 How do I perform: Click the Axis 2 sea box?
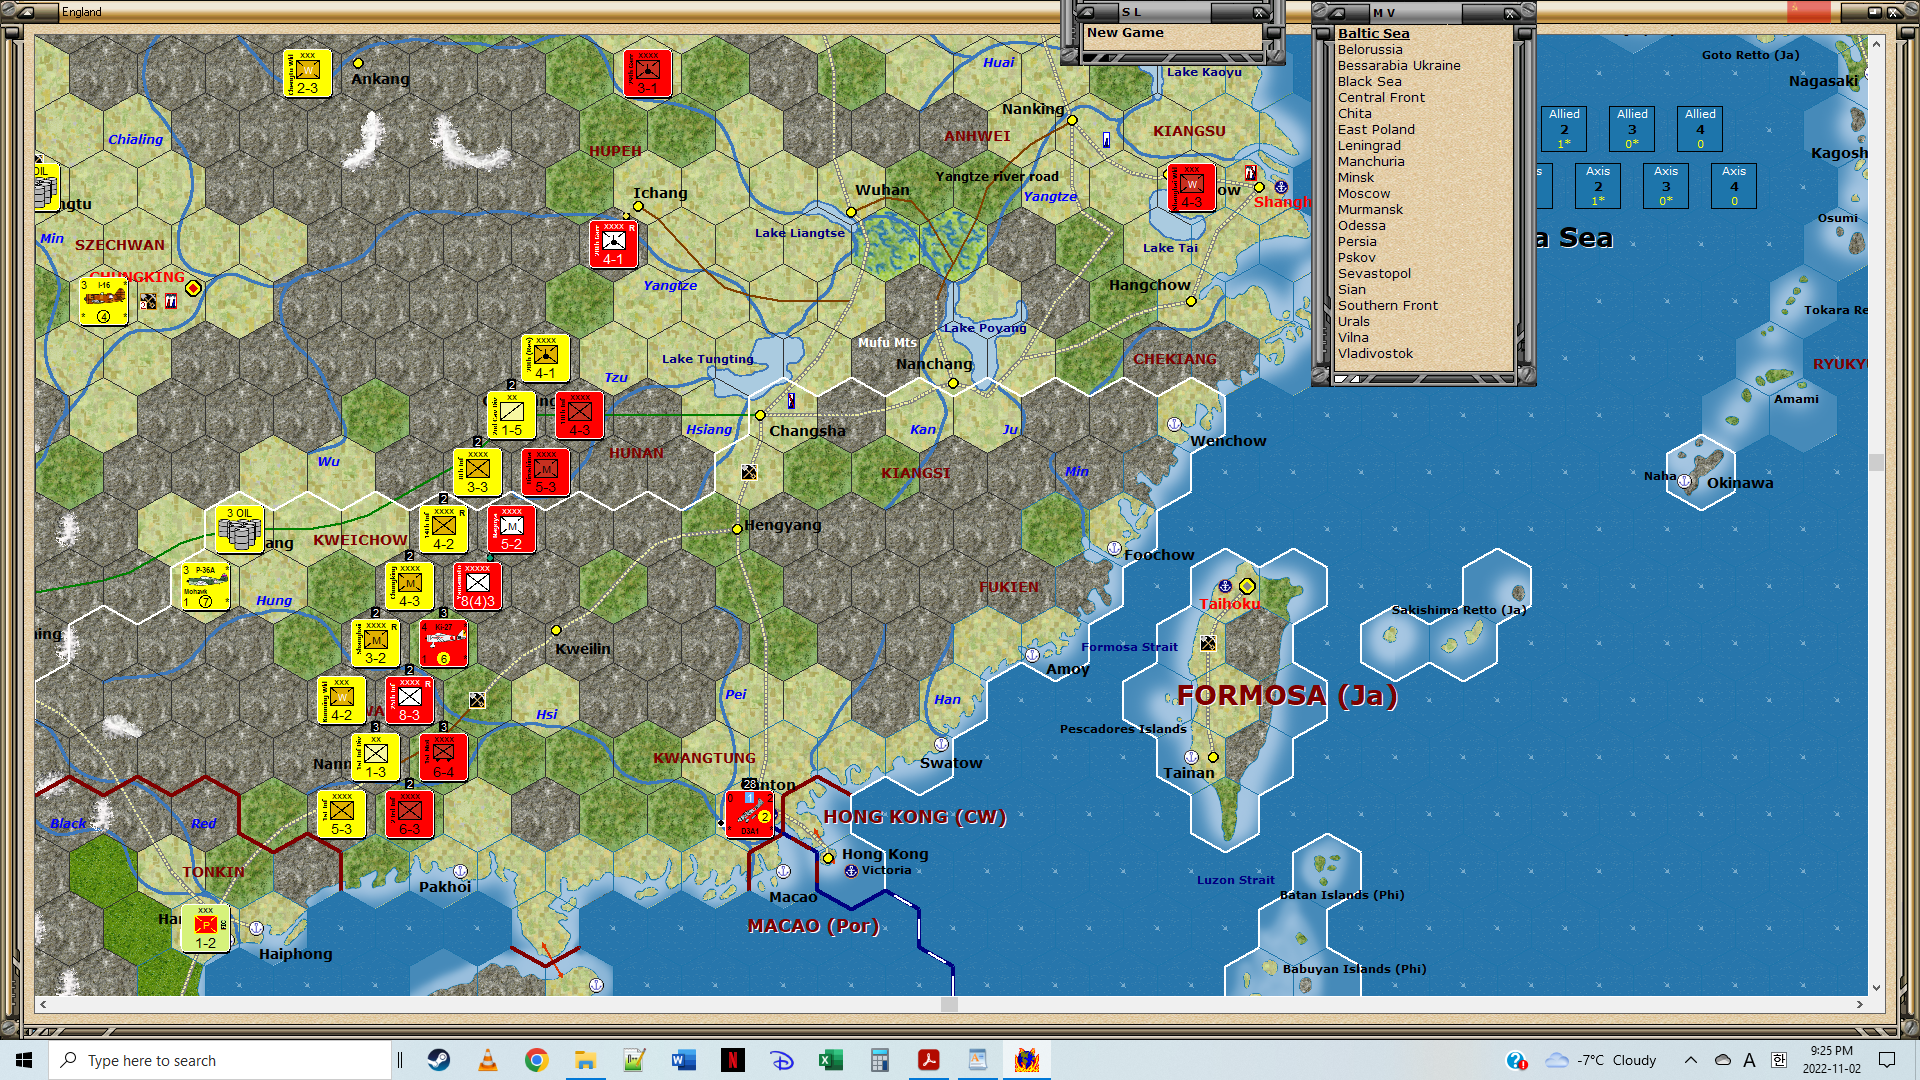click(1598, 185)
